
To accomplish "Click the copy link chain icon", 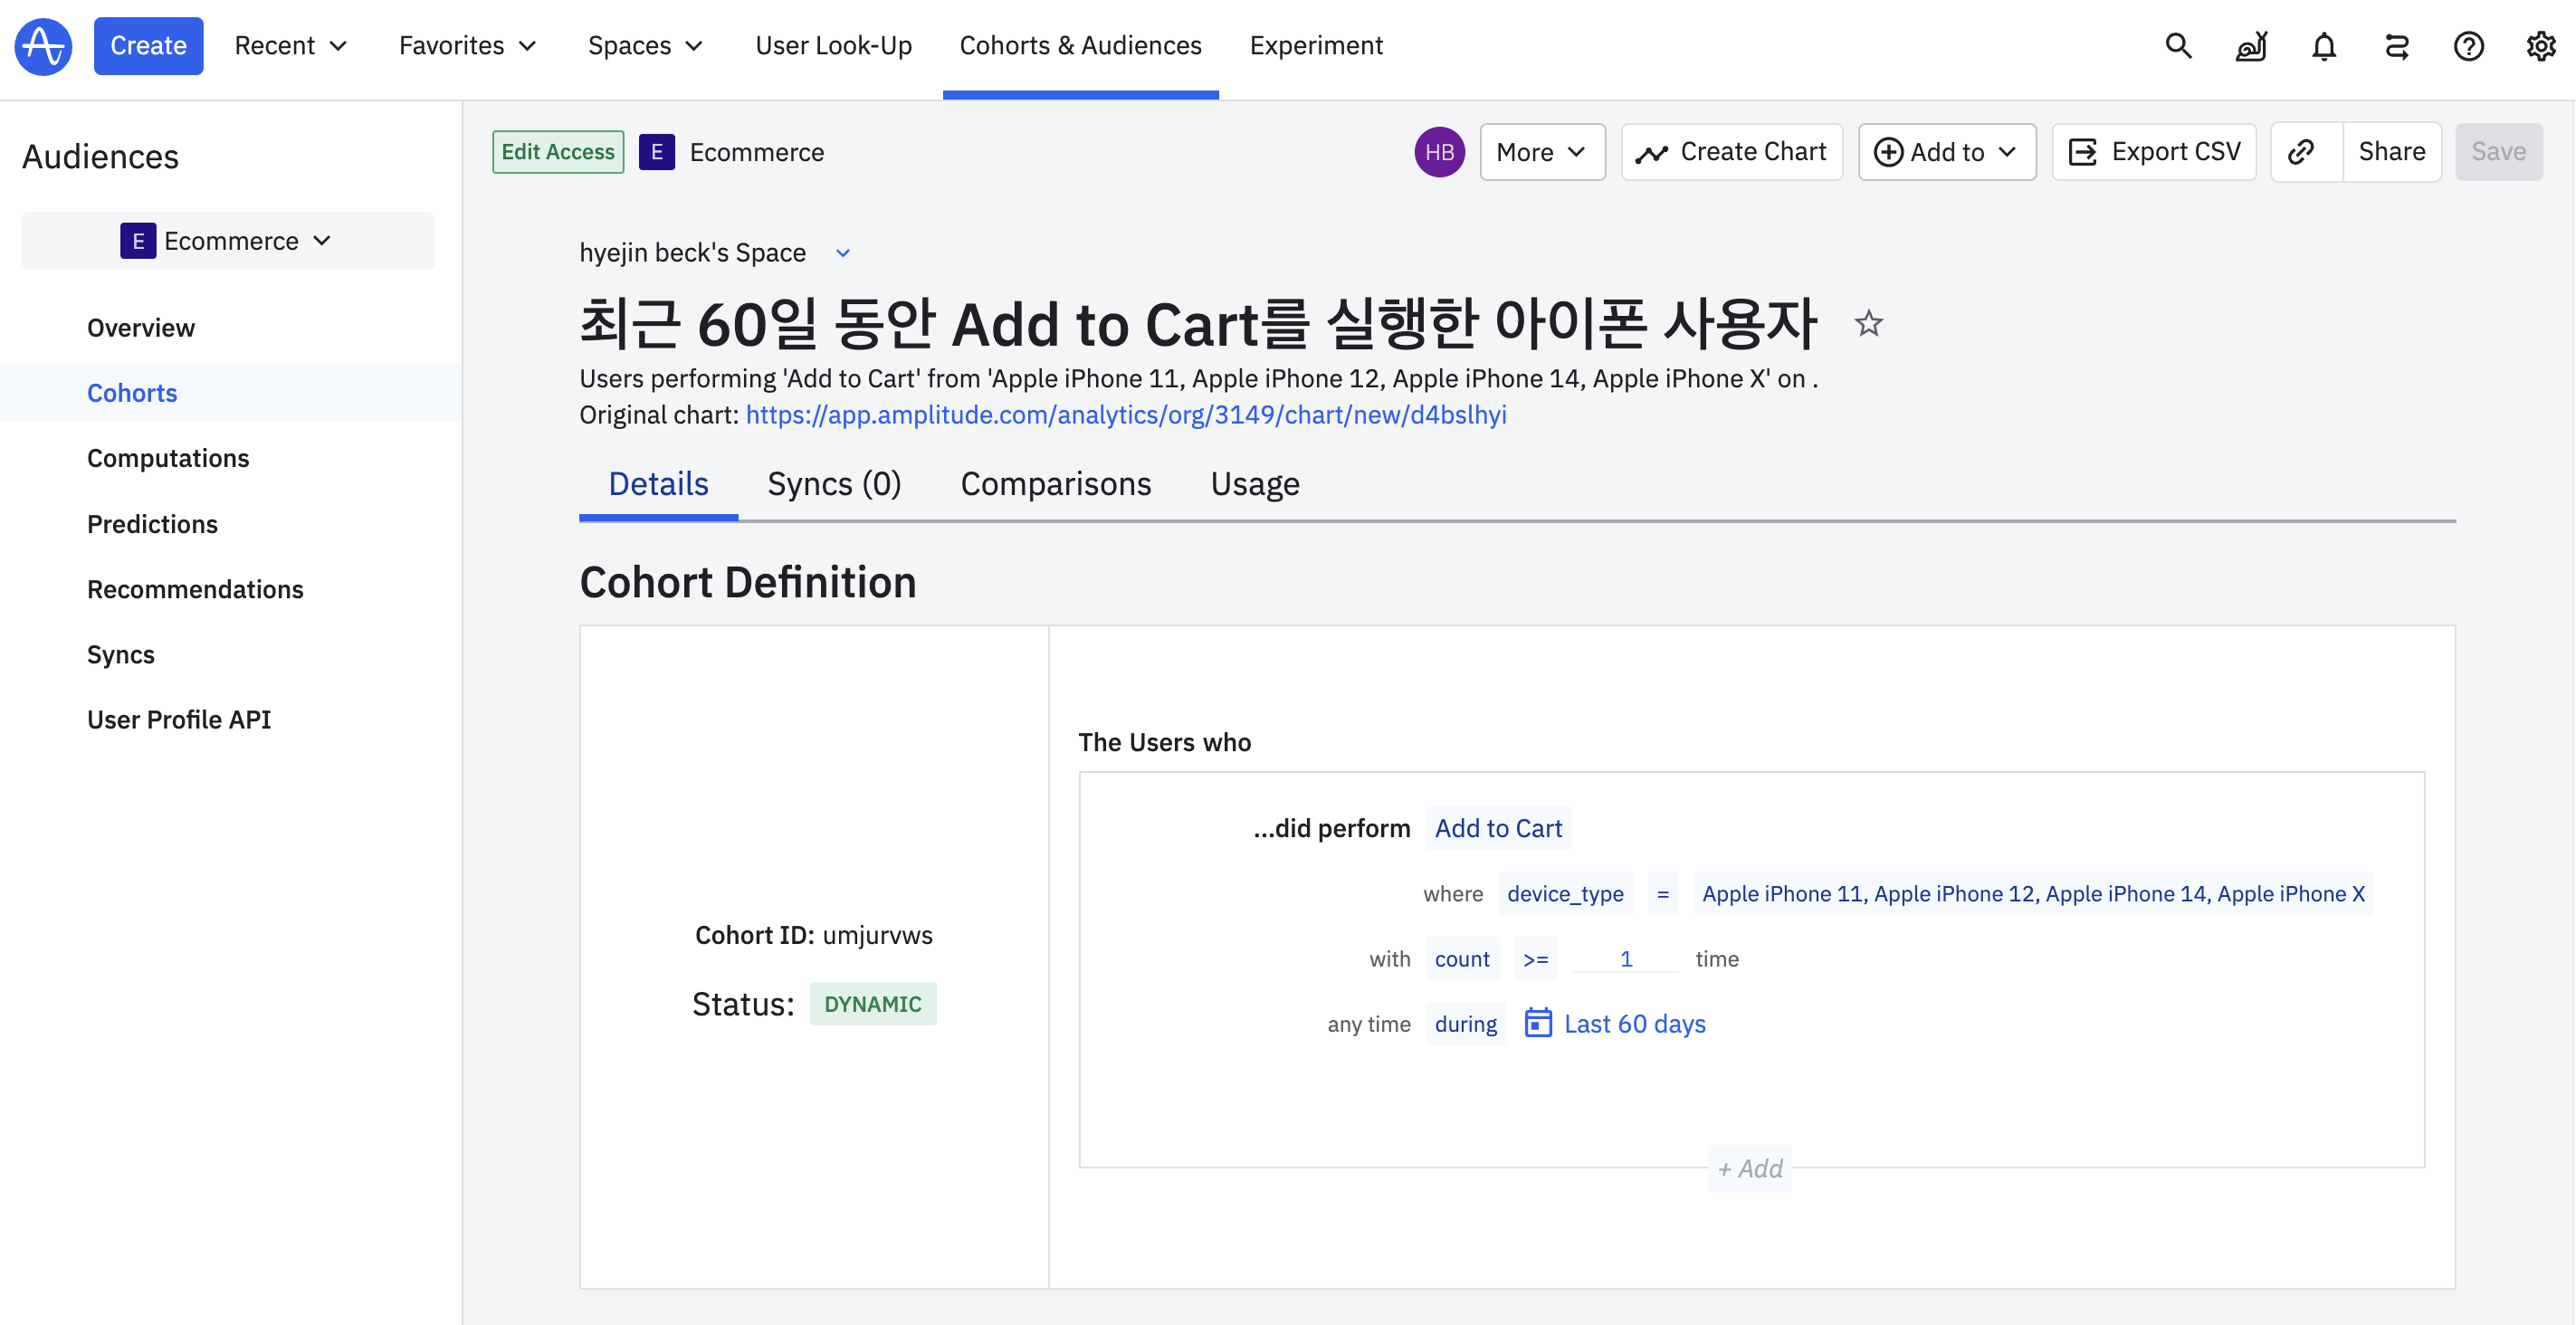I will click(x=2301, y=152).
